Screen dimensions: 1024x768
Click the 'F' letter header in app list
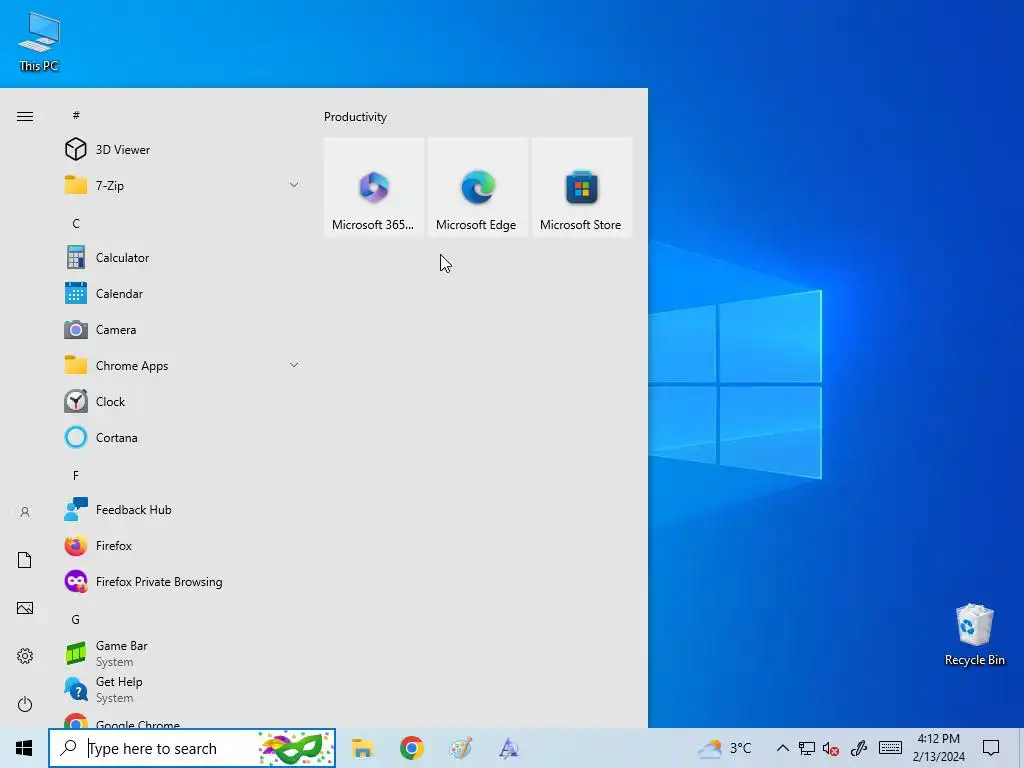[76, 475]
